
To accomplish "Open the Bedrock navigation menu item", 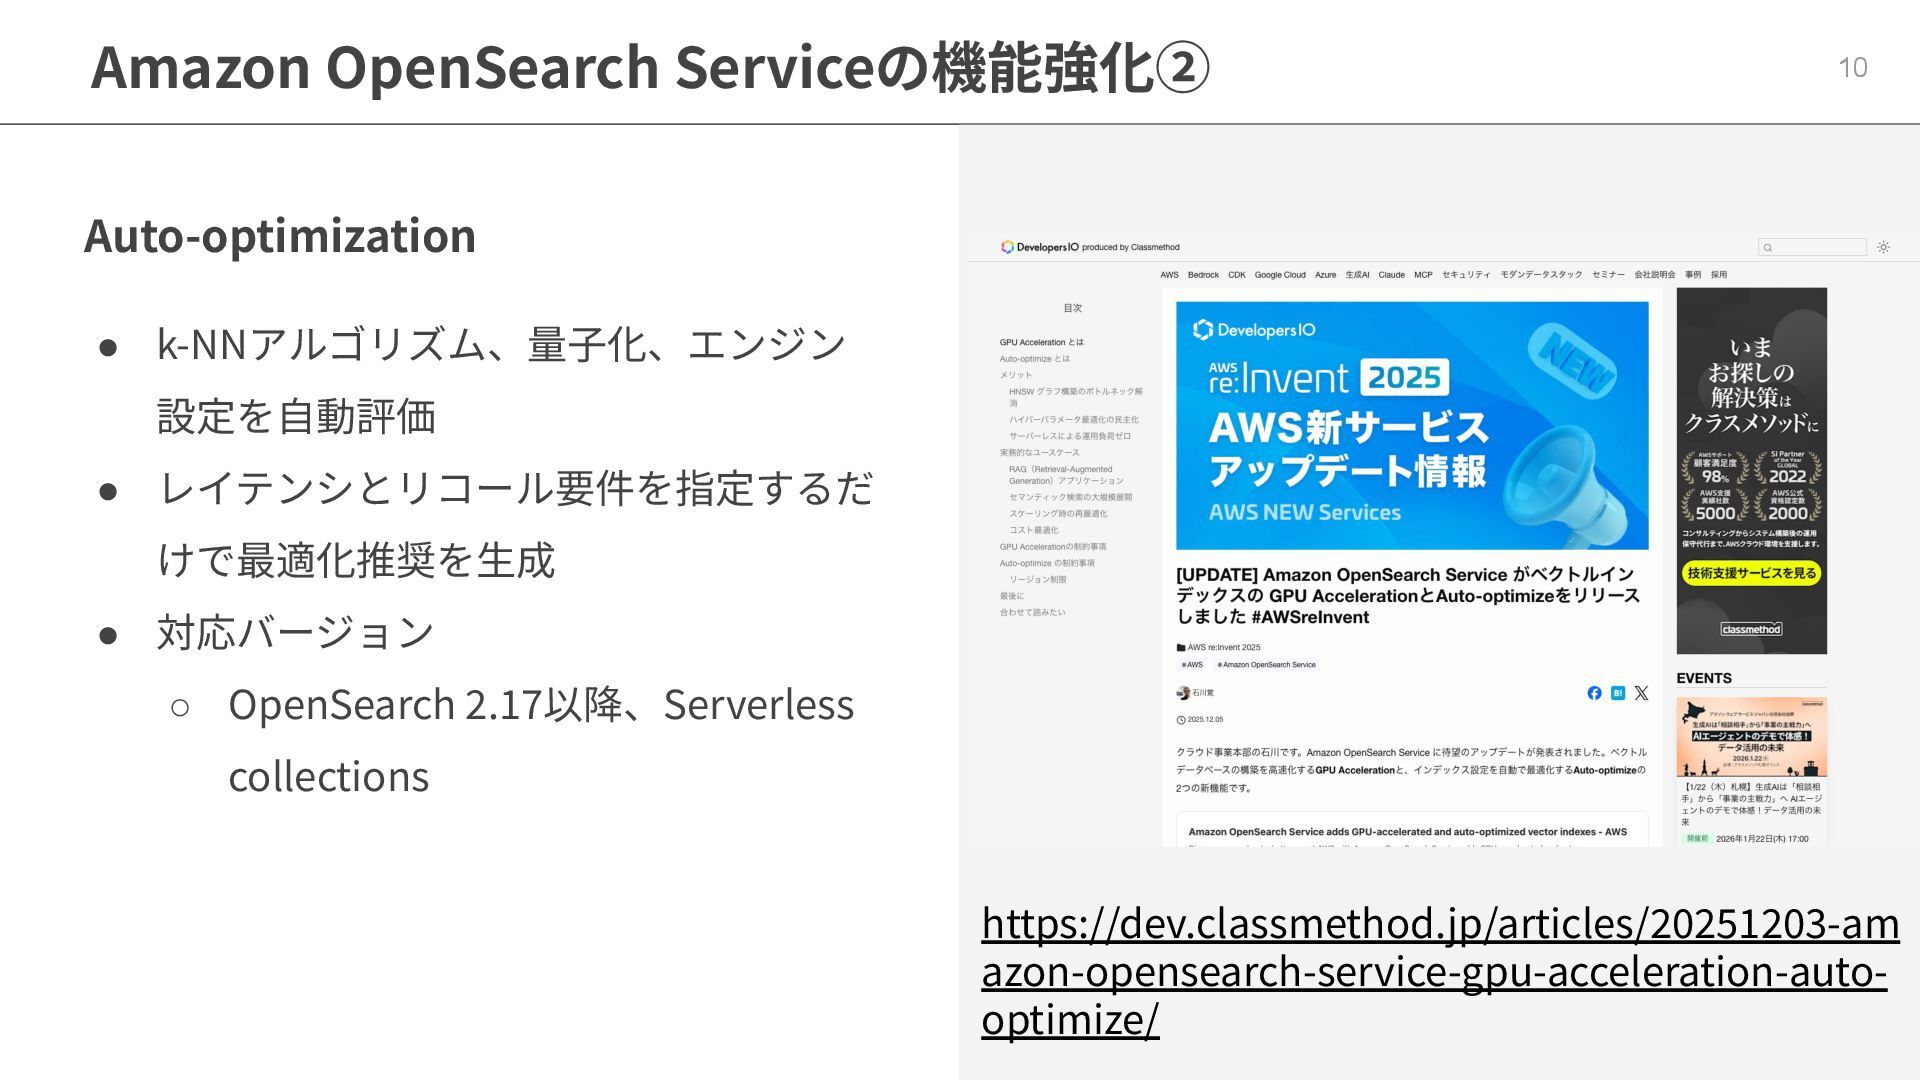I will [x=1203, y=275].
